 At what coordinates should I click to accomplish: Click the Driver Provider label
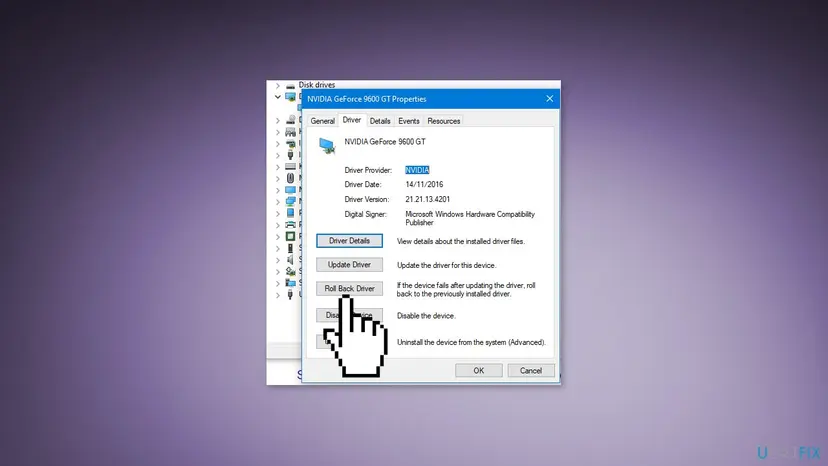(x=368, y=170)
